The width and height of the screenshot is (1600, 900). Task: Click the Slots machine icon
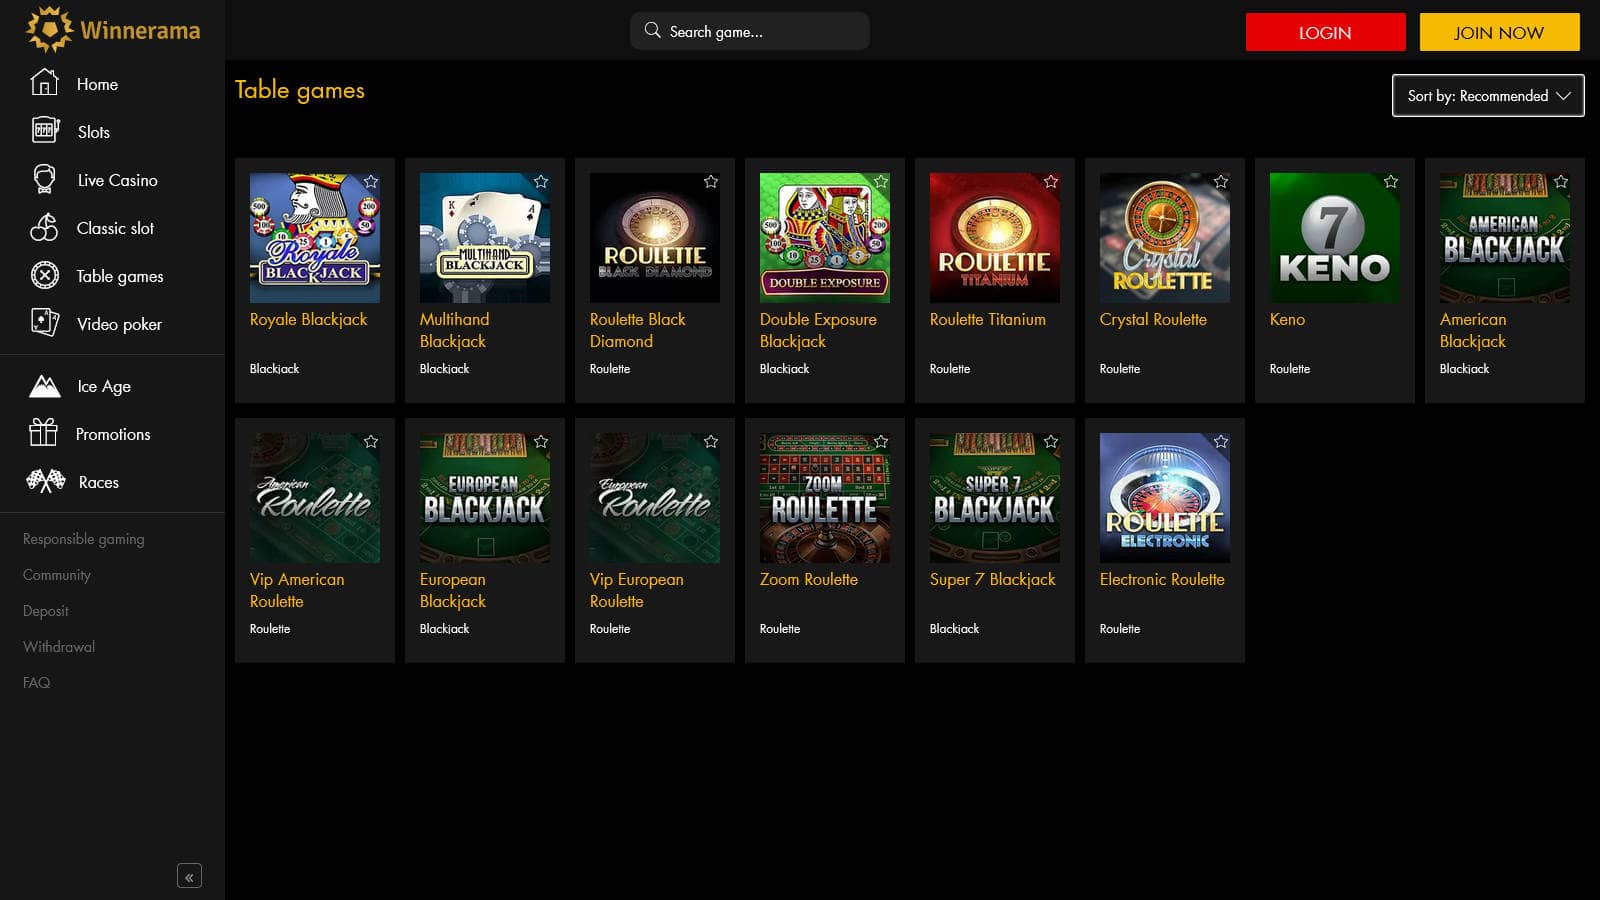coord(45,130)
